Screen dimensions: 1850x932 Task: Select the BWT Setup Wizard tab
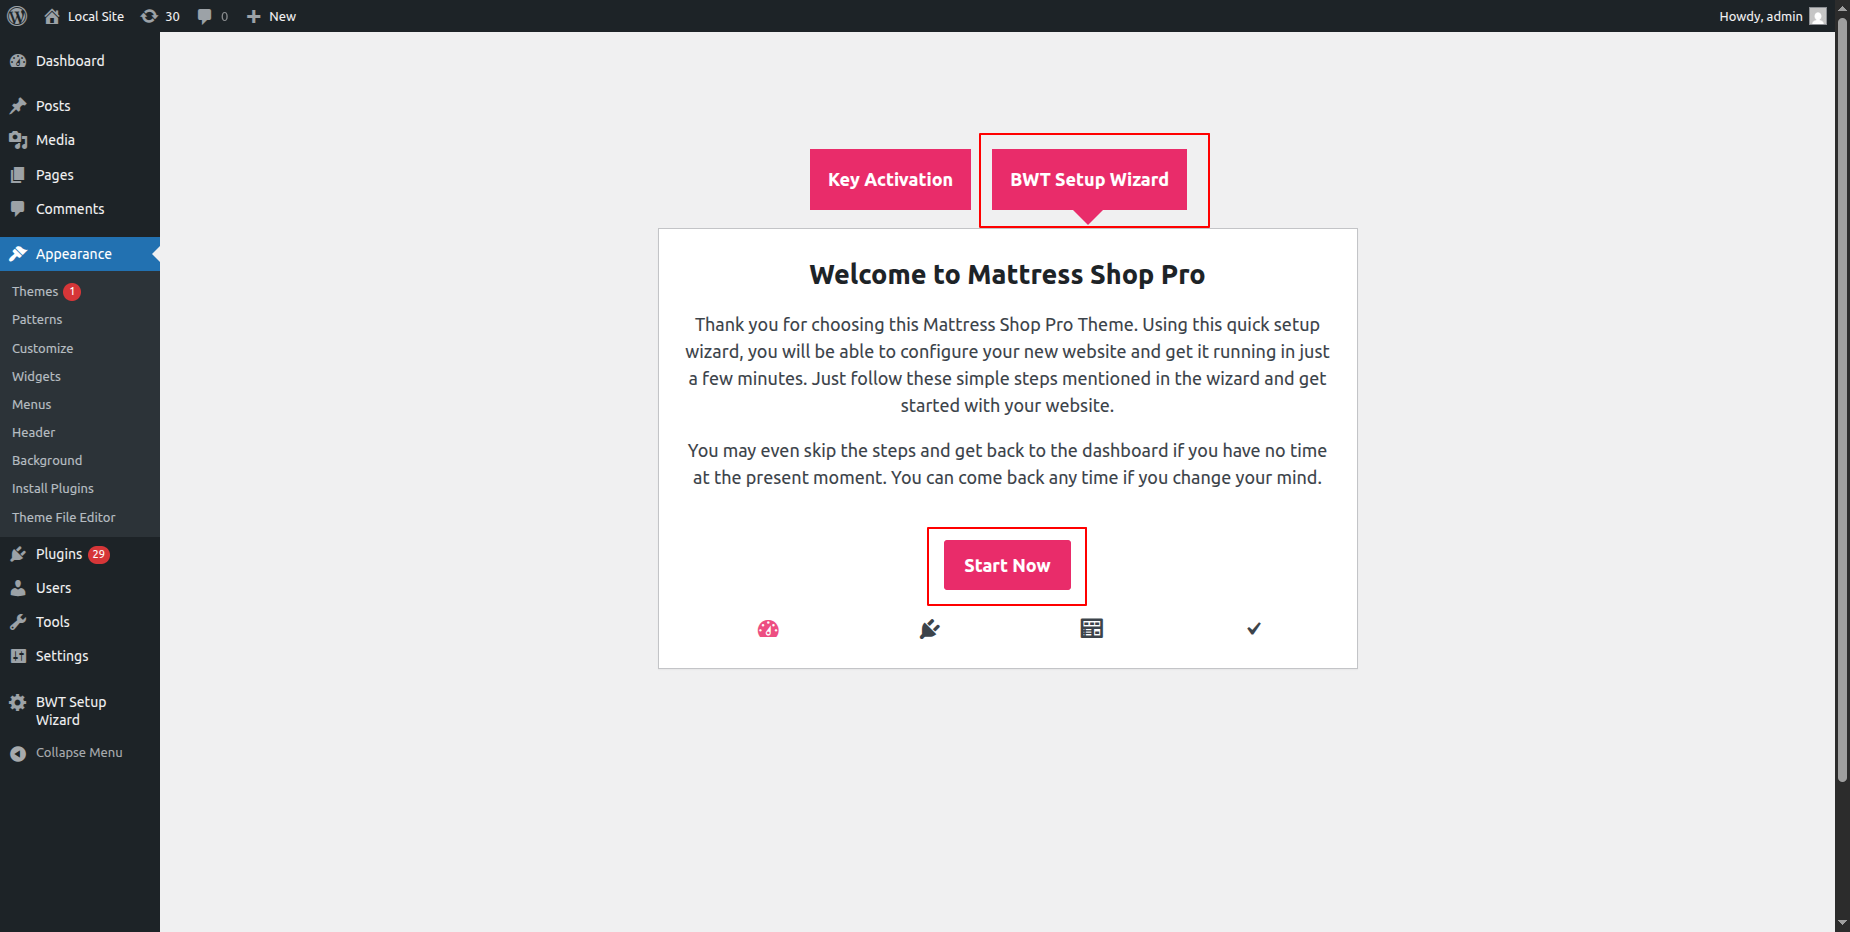pyautogui.click(x=1089, y=180)
